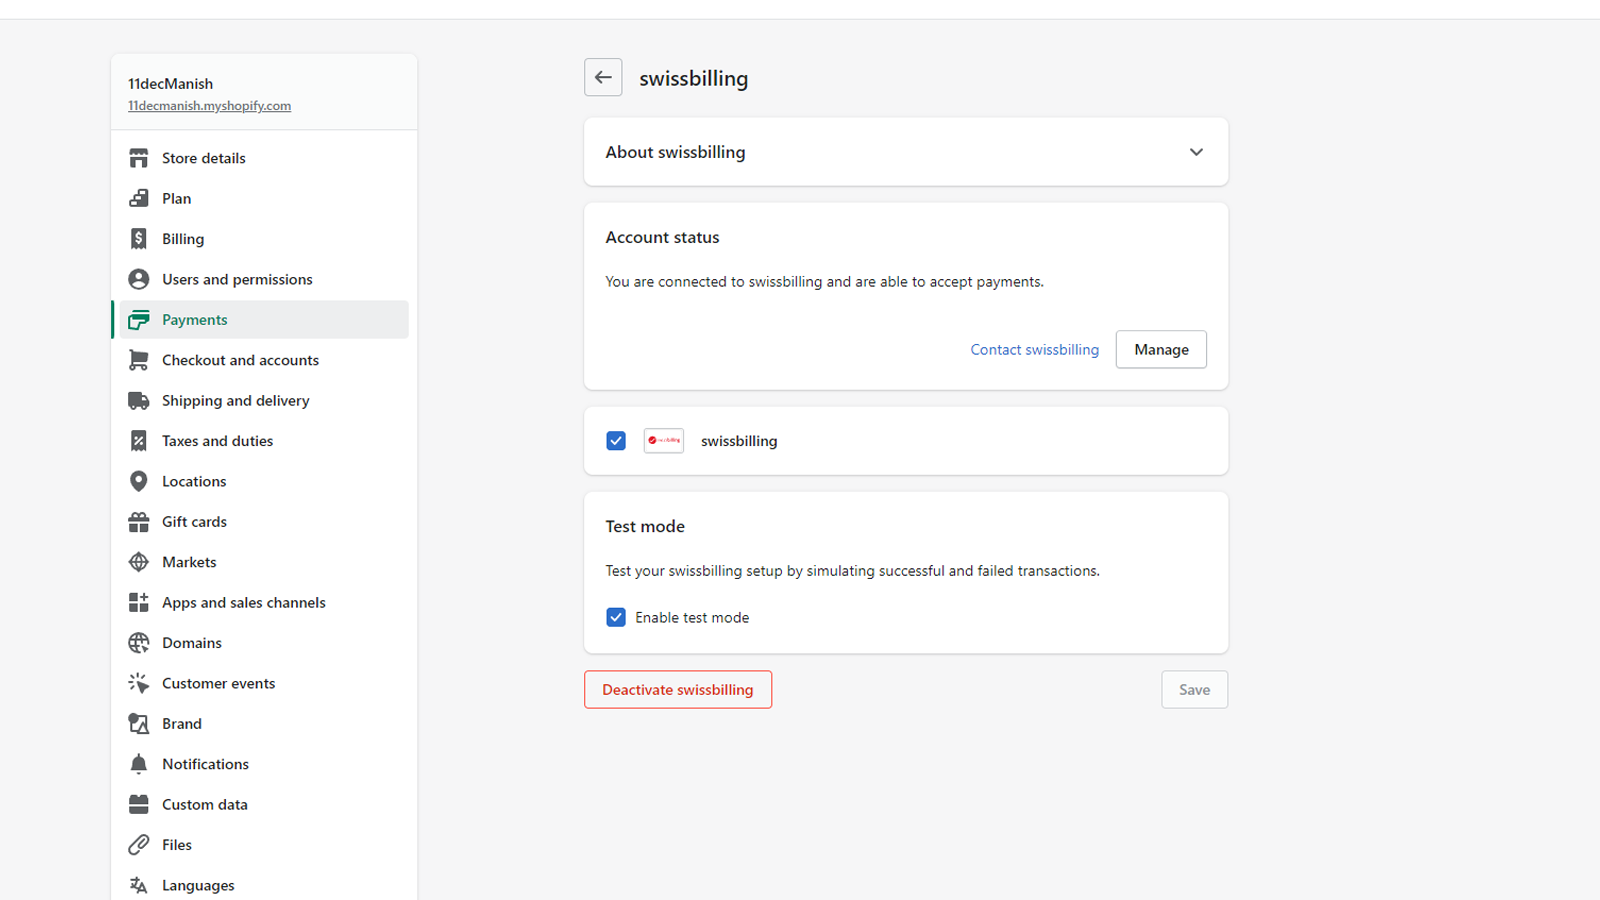1600x900 pixels.
Task: Go to Domains settings
Action: click(x=264, y=643)
